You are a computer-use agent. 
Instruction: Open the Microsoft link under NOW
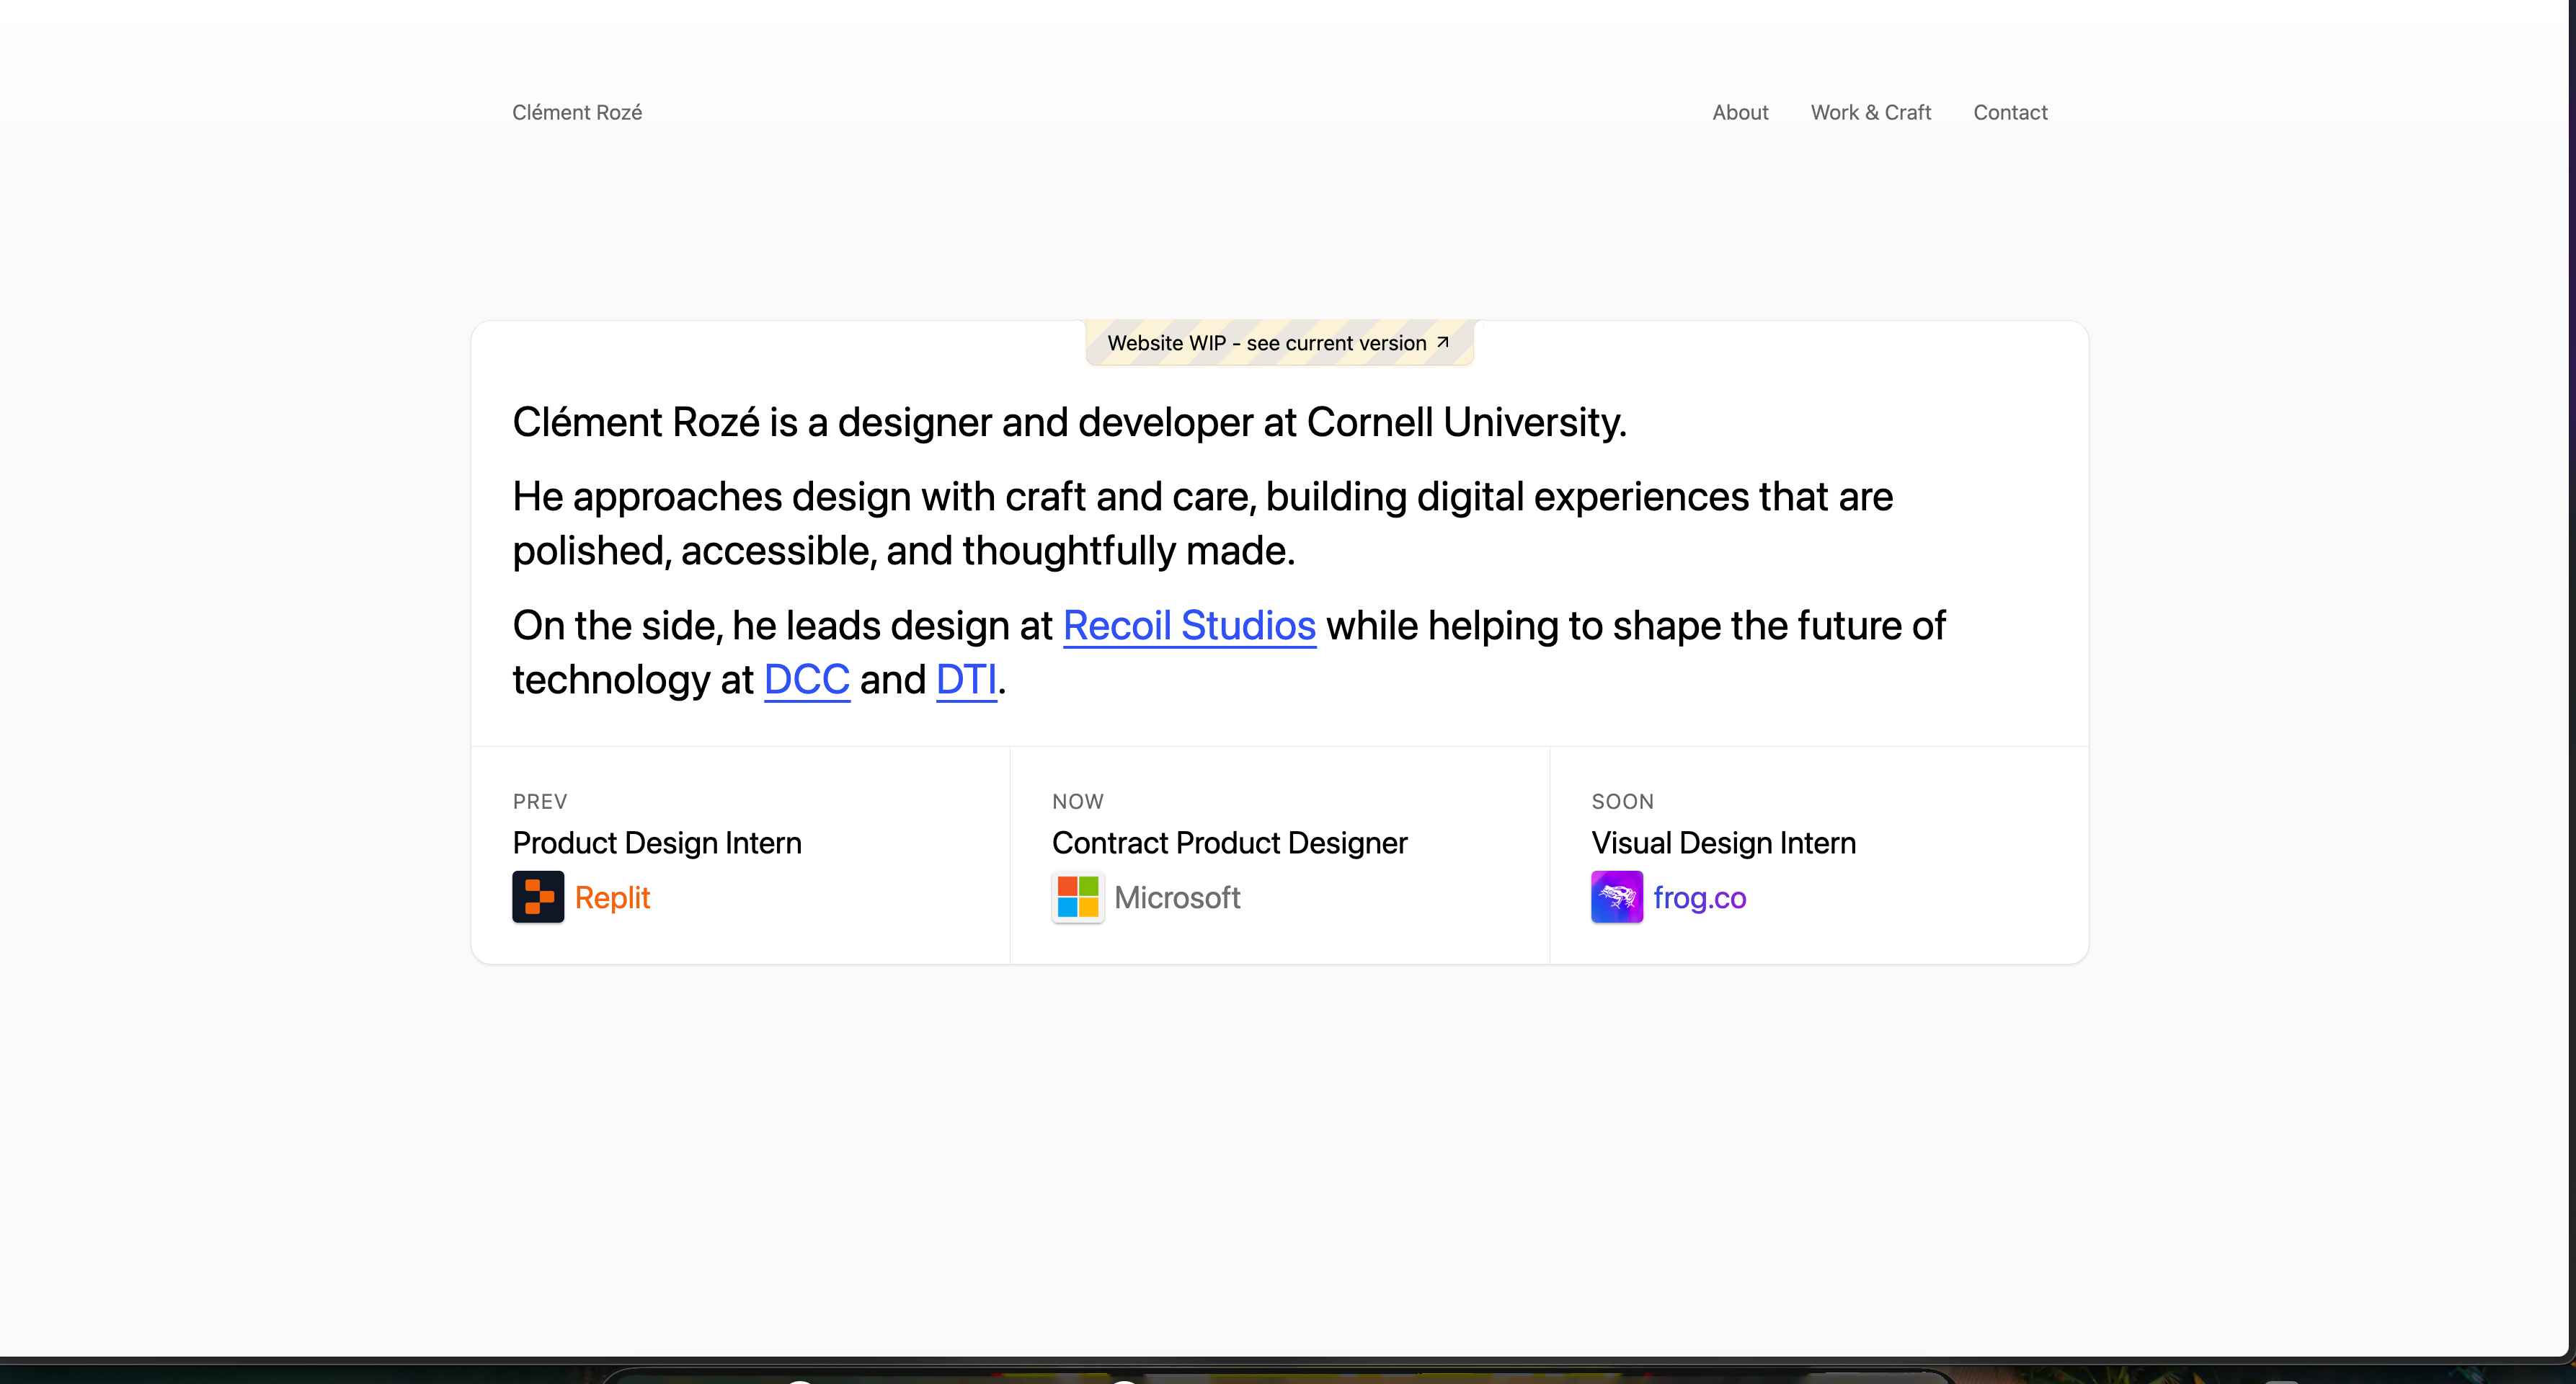1177,897
